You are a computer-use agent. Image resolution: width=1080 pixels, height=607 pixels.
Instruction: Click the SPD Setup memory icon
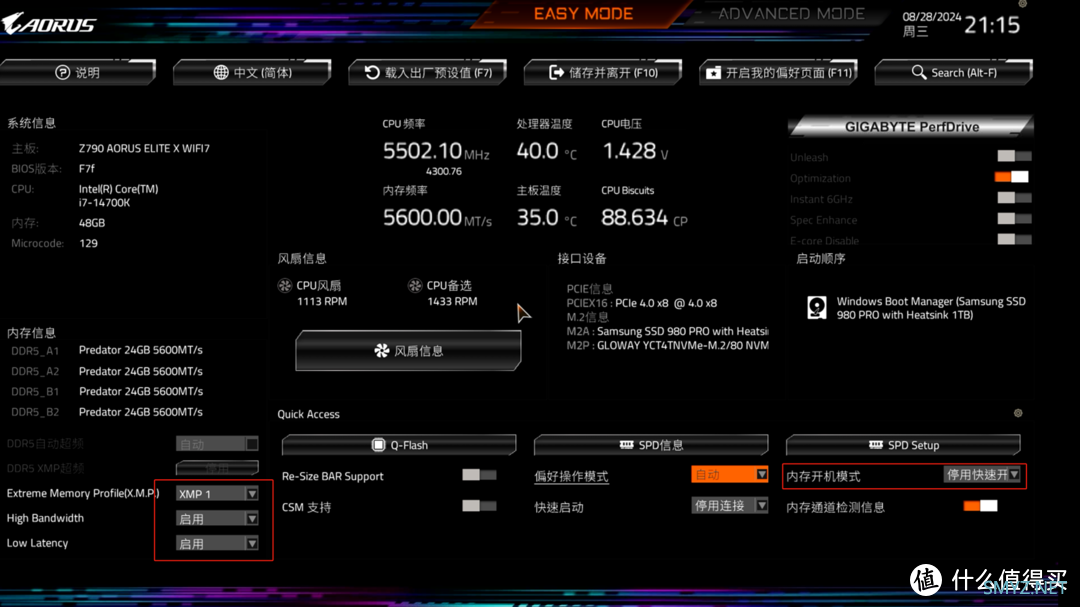[x=875, y=445]
